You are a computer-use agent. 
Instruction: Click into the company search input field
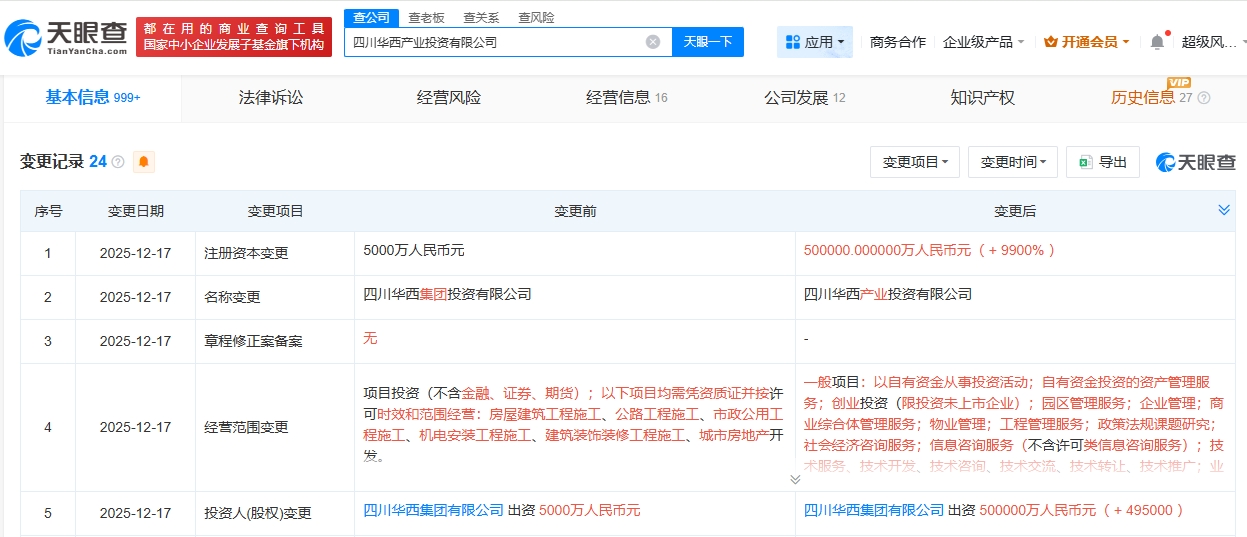click(x=495, y=42)
